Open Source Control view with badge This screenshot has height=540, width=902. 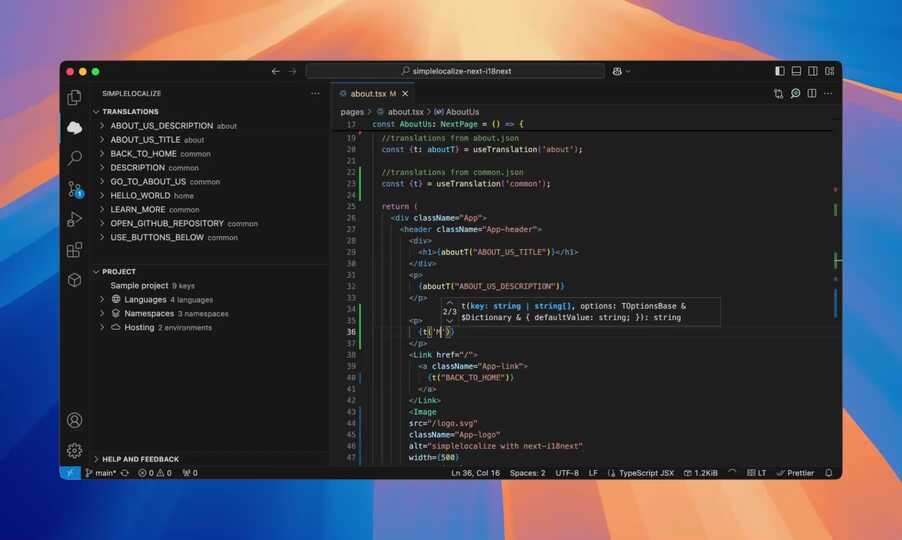pyautogui.click(x=74, y=189)
